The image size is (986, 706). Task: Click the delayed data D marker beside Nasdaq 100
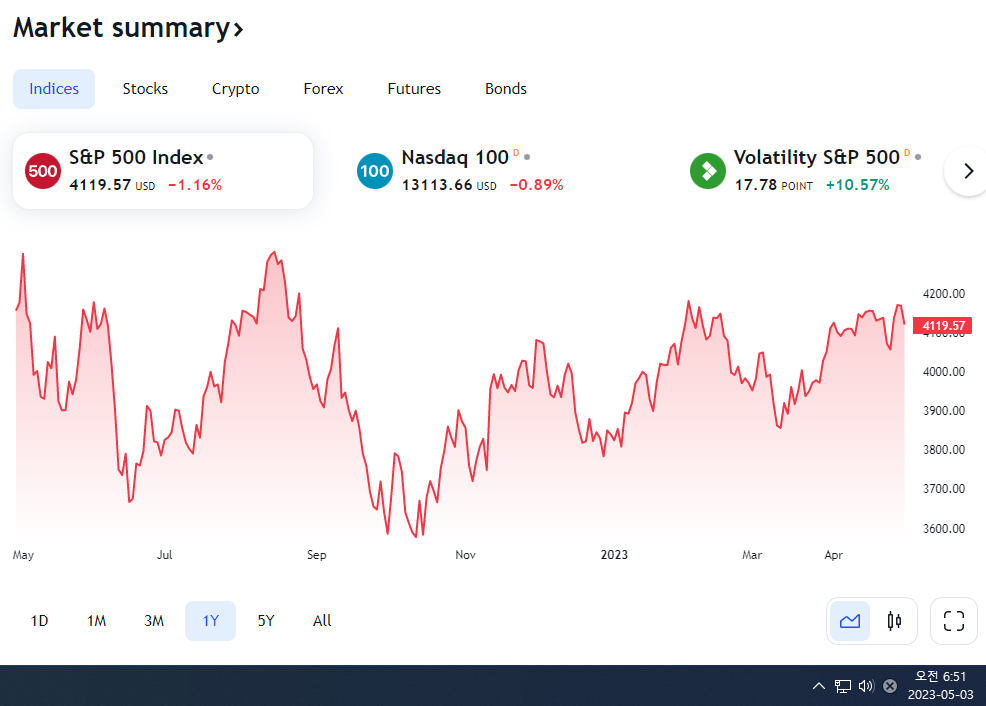[516, 152]
